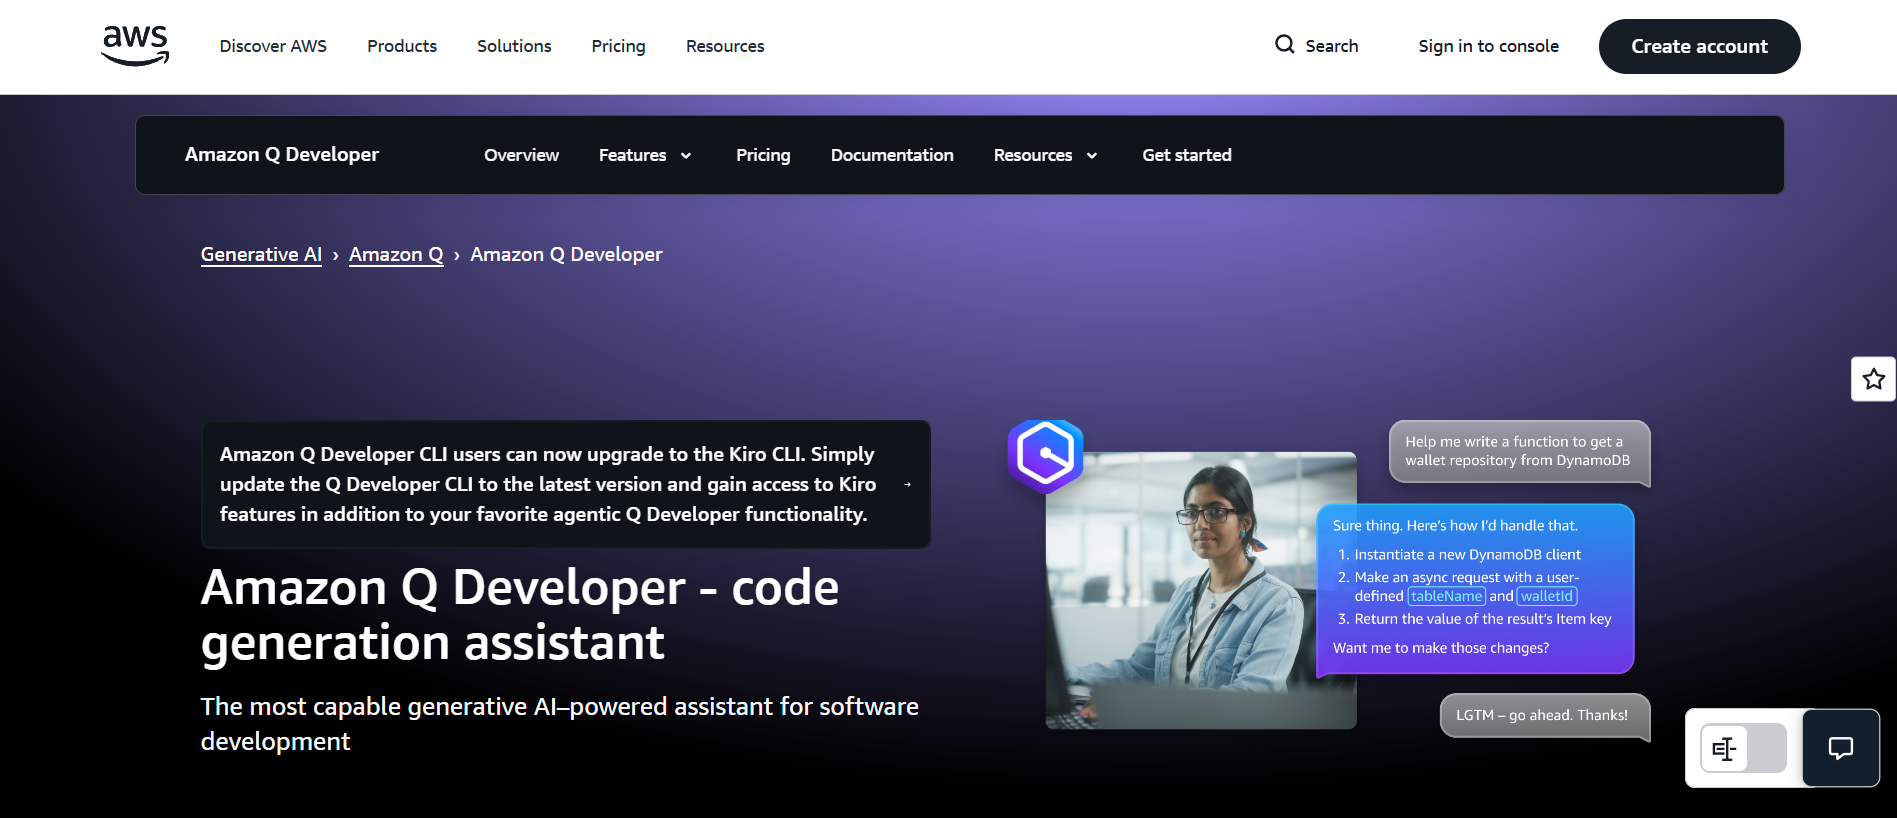Follow the Amazon Q breadcrumb link
This screenshot has height=818, width=1897.
pyautogui.click(x=396, y=254)
